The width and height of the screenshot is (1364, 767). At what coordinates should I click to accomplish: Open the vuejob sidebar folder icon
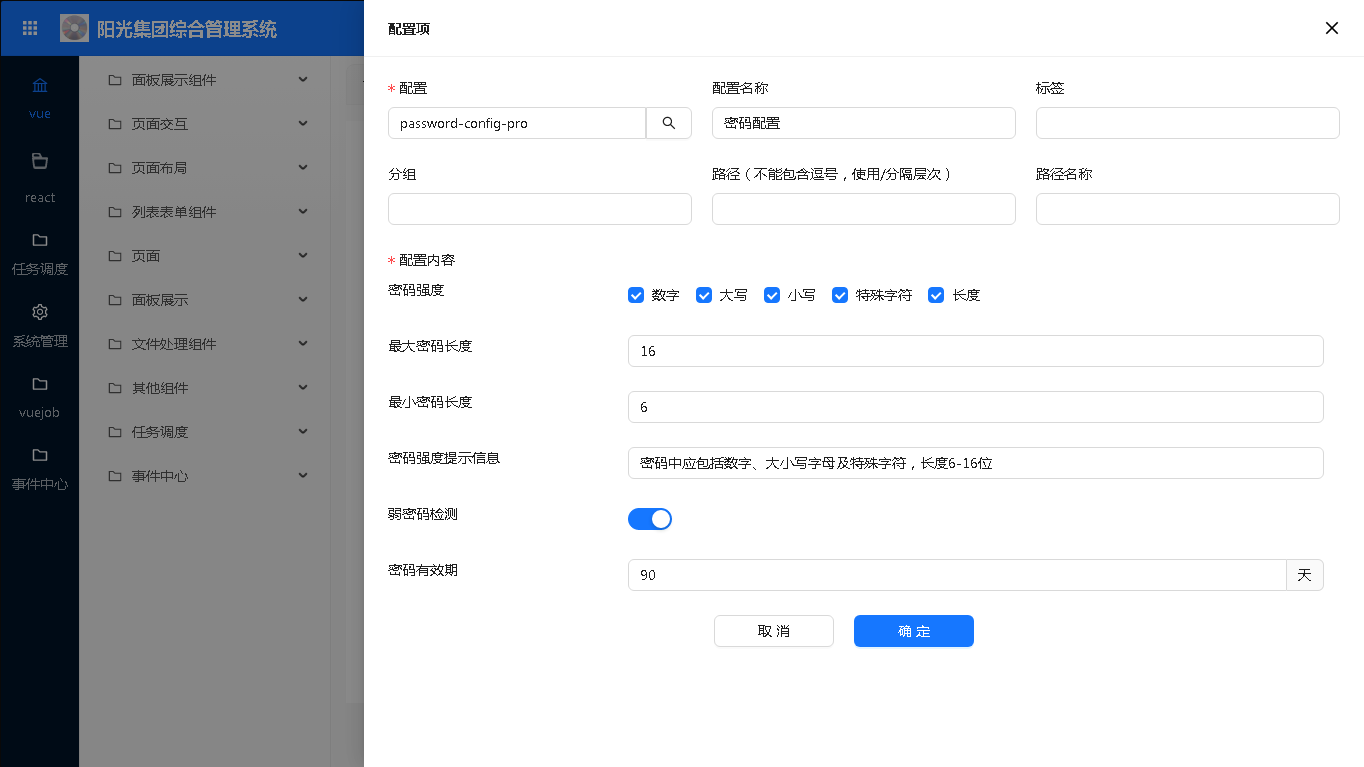pos(40,384)
